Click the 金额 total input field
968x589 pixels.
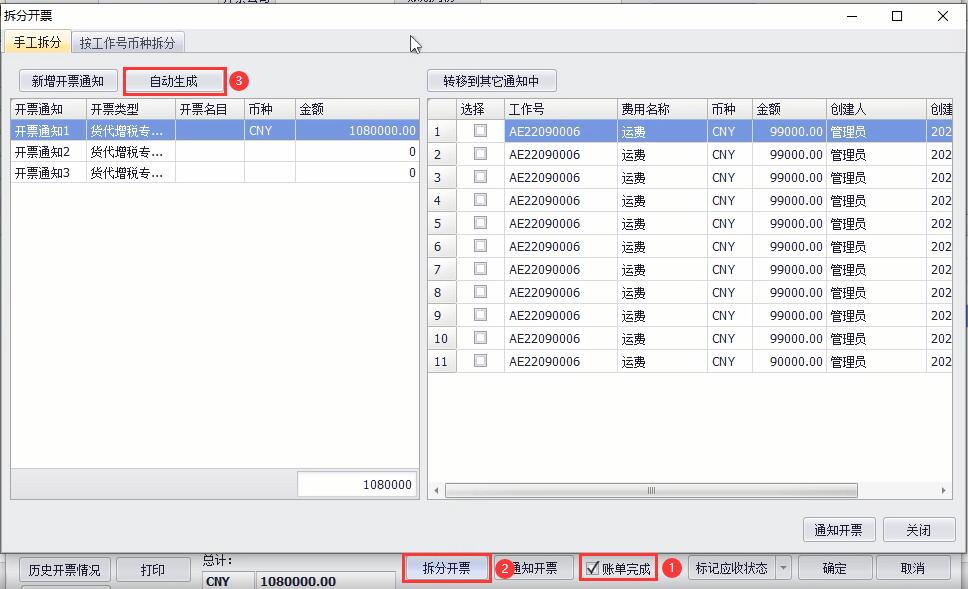coord(357,484)
